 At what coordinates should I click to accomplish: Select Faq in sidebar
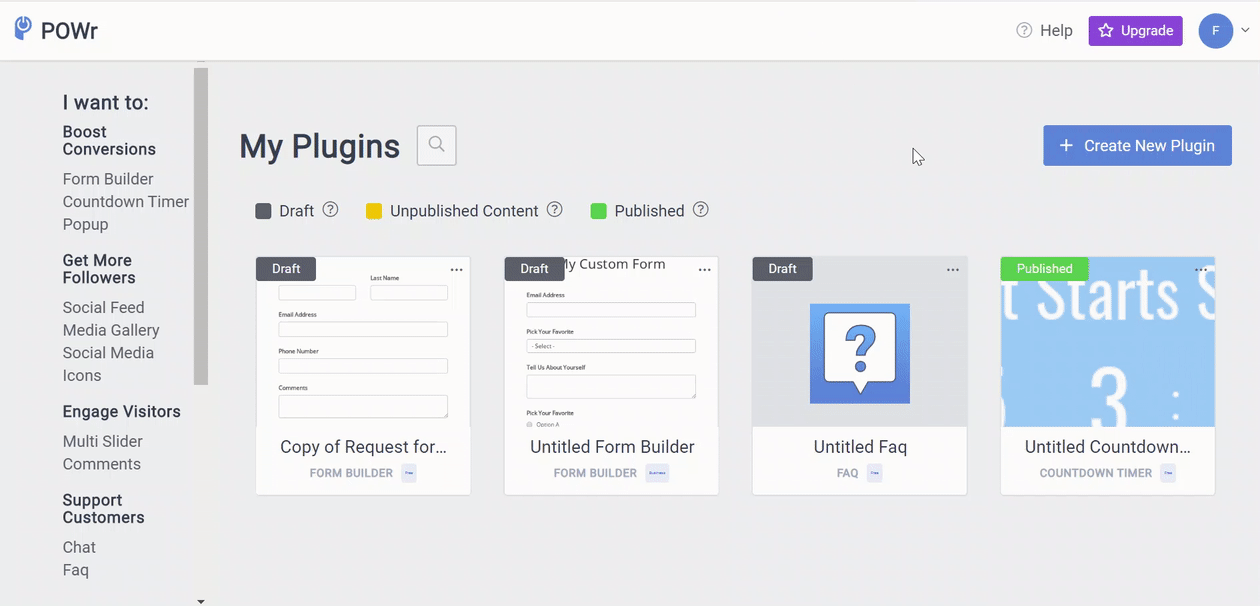tap(76, 570)
